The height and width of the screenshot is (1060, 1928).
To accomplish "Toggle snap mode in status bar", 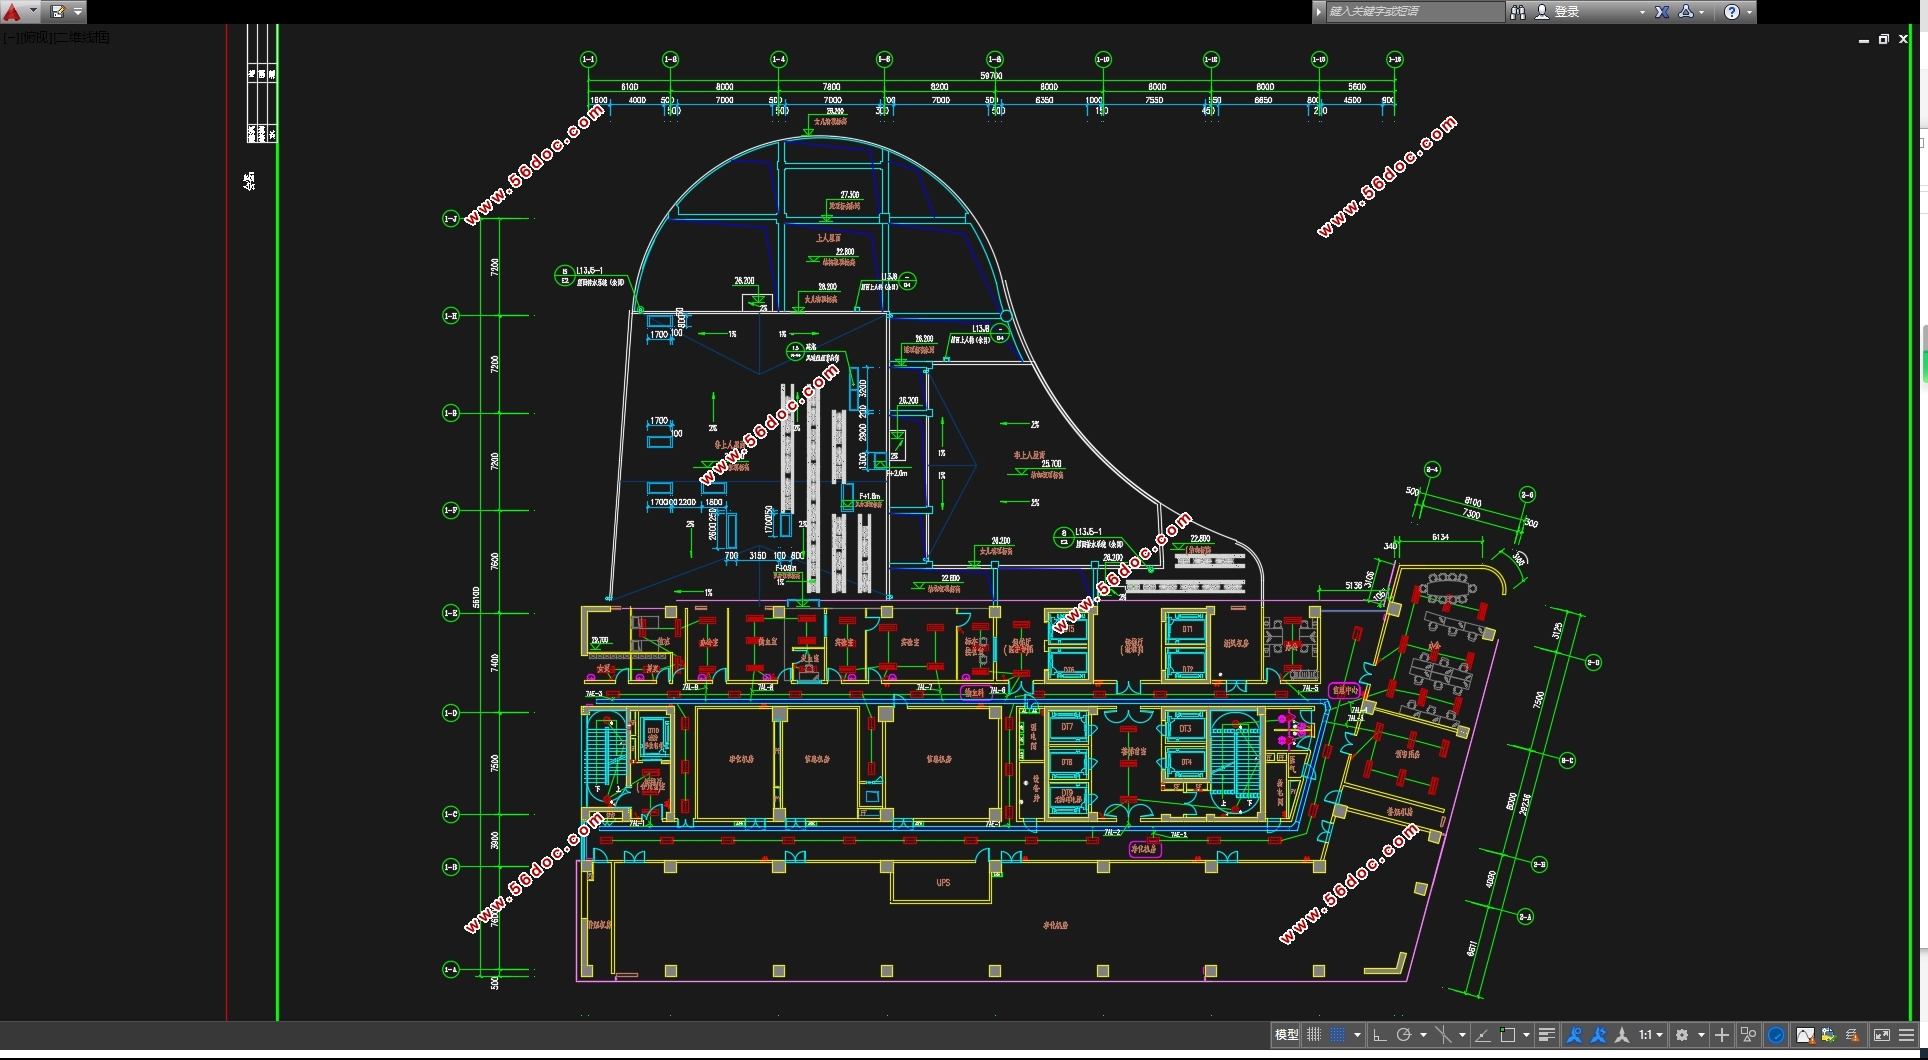I will (x=1338, y=1035).
